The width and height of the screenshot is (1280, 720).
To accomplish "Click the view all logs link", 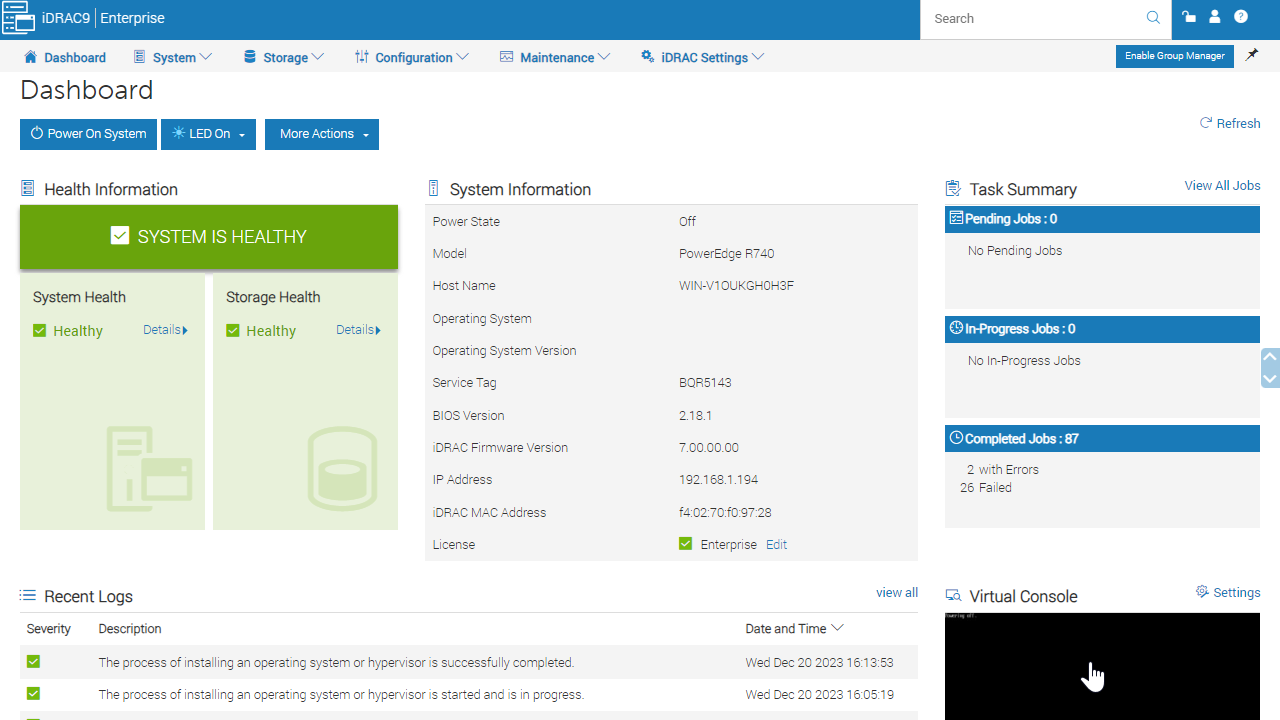I will [x=897, y=593].
